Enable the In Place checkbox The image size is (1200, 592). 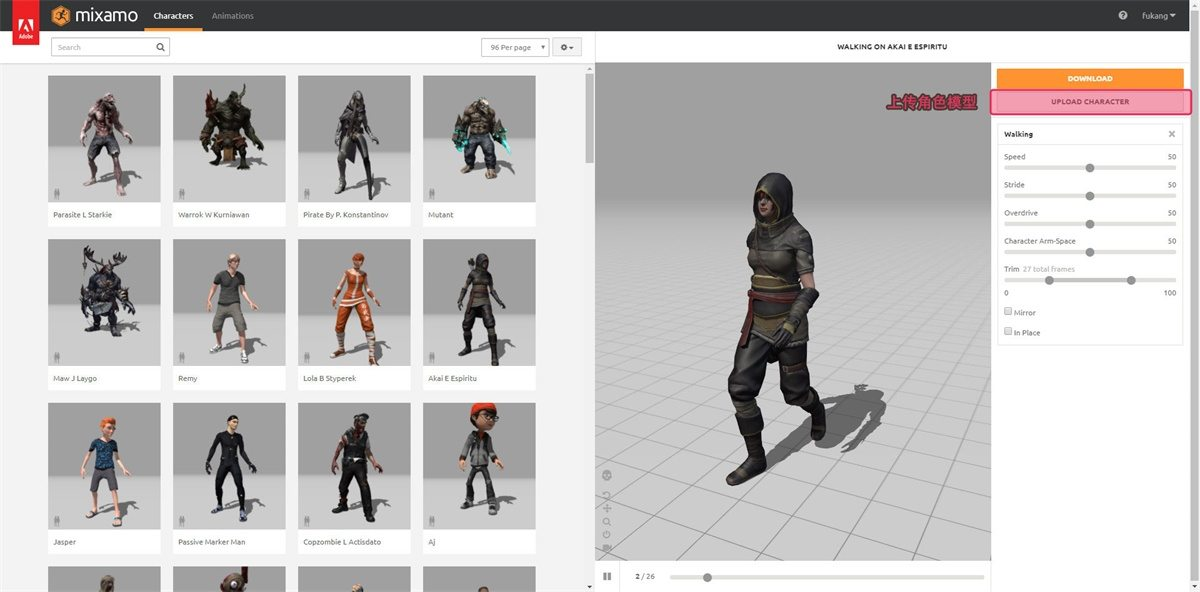coord(1008,331)
